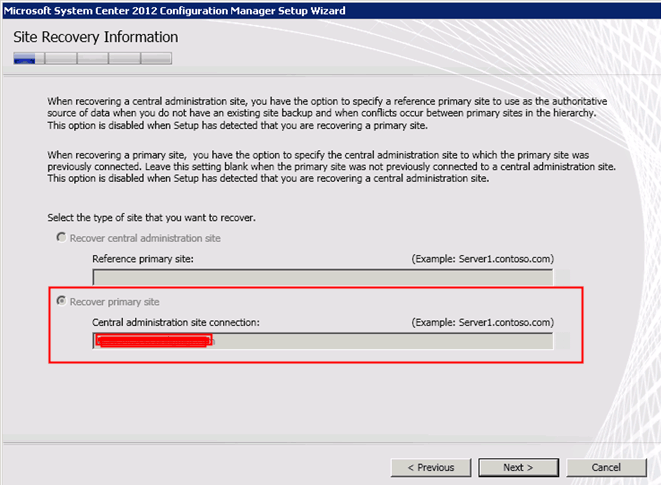Click example text beside Central administration connection
Screen dimensions: 661x485
[x=483, y=322]
